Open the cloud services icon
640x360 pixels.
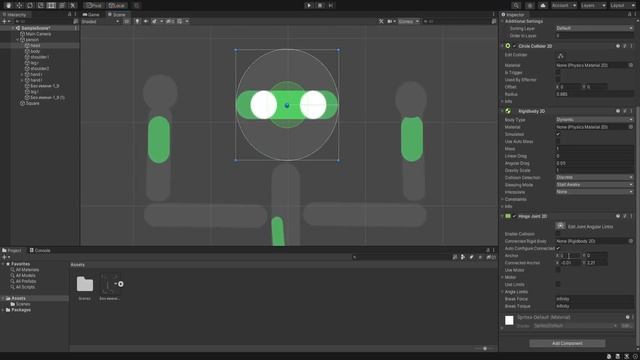542,5
